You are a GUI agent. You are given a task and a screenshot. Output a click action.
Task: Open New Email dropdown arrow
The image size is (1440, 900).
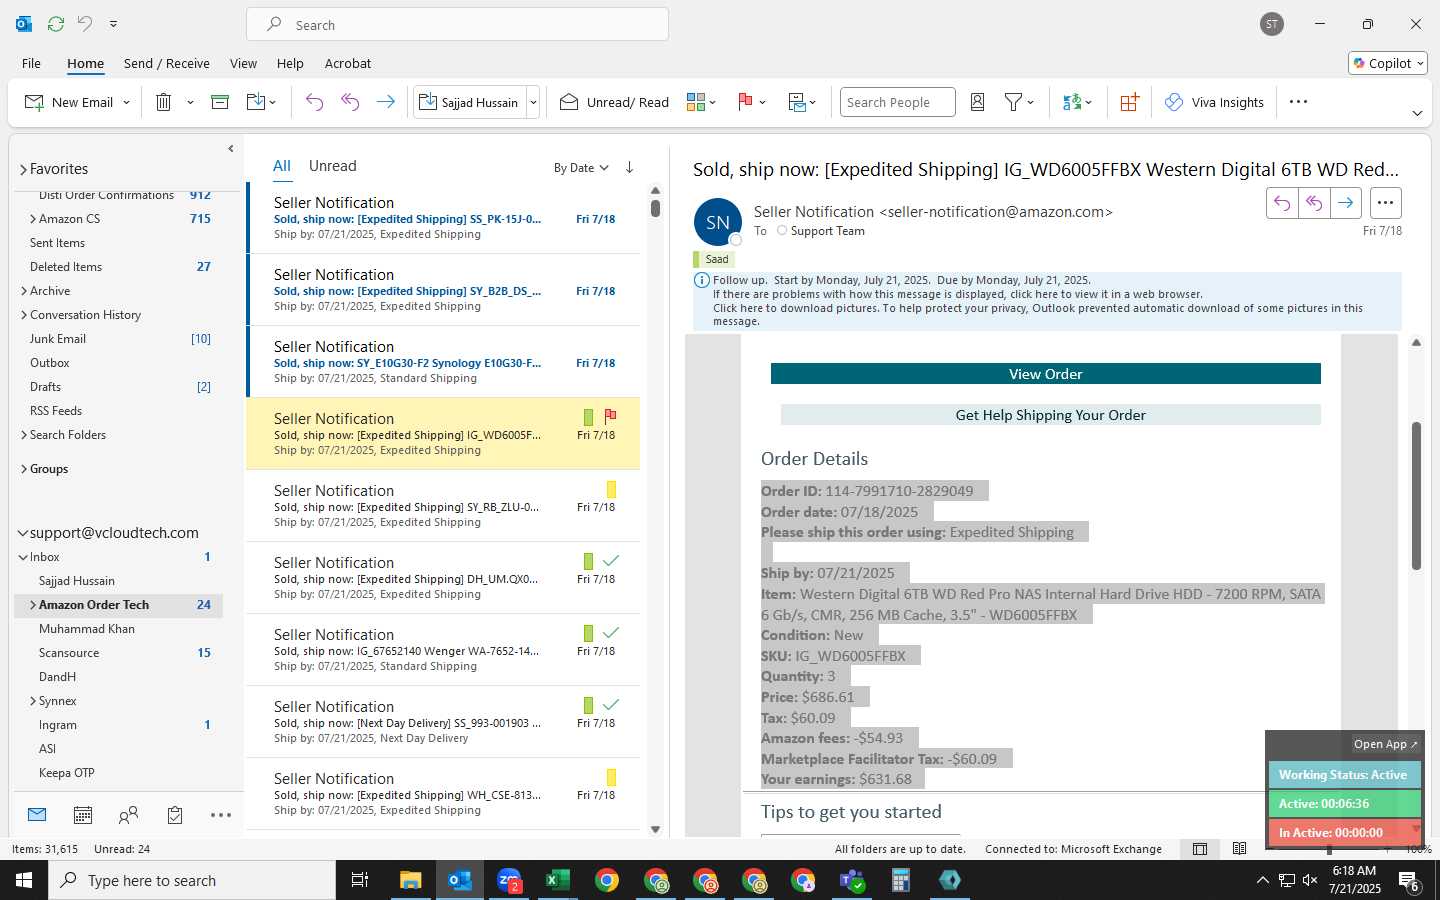pyautogui.click(x=126, y=102)
